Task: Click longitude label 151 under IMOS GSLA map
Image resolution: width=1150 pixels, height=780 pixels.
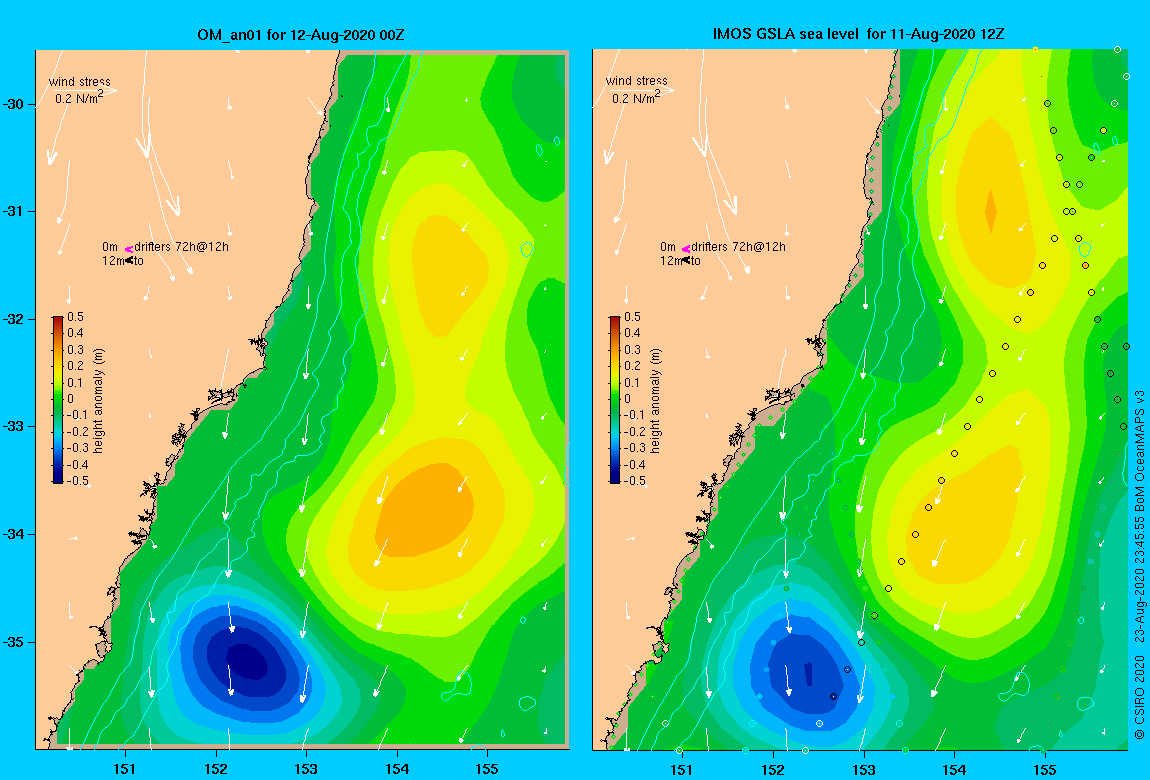Action: [682, 770]
